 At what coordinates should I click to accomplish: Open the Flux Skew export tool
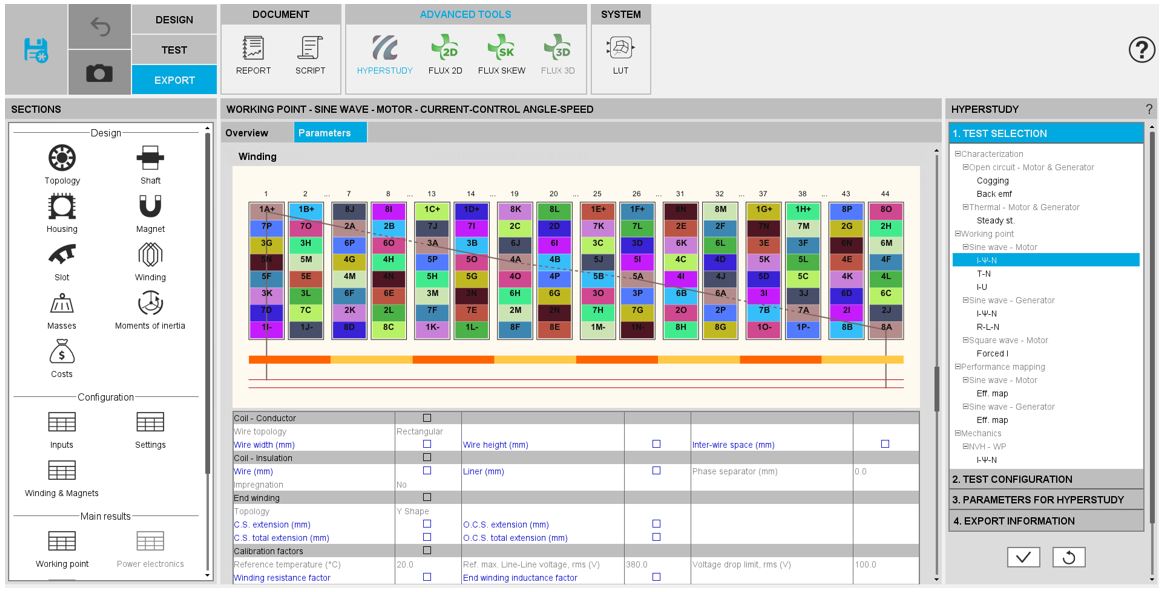point(501,49)
